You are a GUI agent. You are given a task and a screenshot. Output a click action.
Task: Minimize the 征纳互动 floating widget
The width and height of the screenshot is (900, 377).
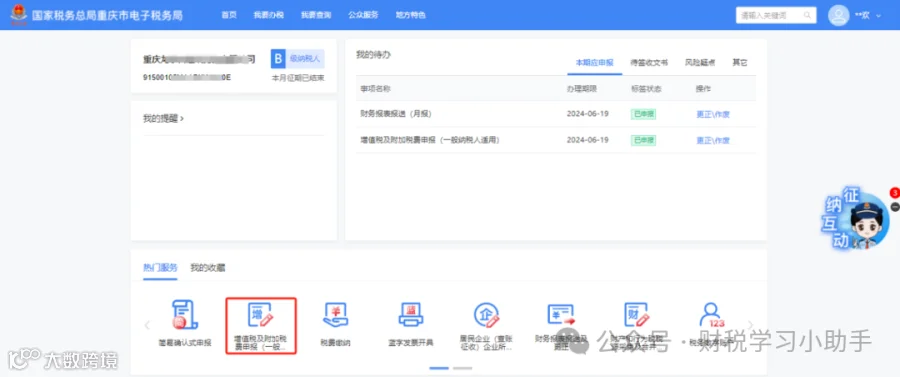point(894,207)
